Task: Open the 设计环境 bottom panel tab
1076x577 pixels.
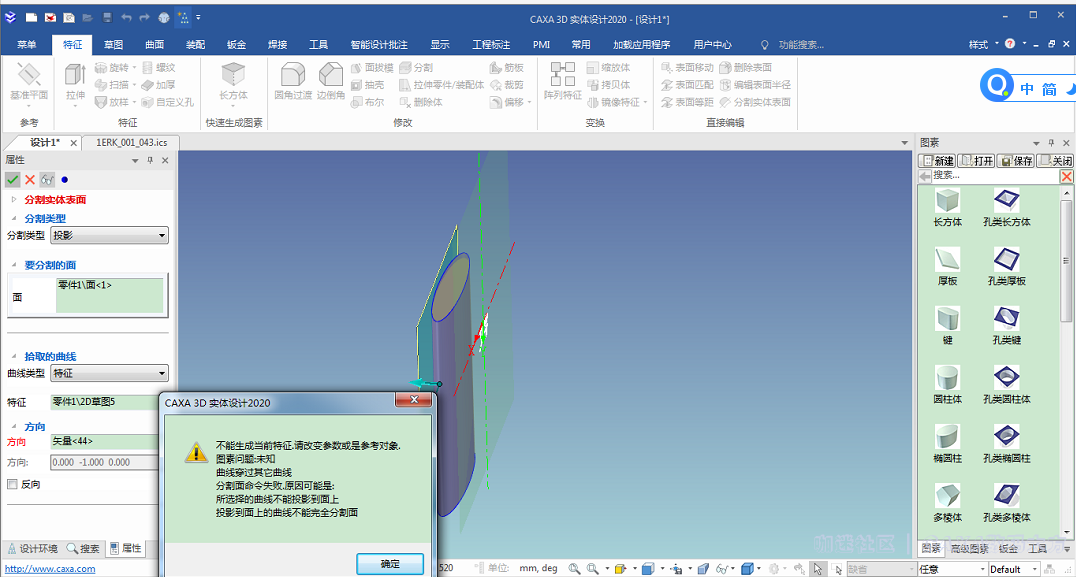Action: pos(32,549)
